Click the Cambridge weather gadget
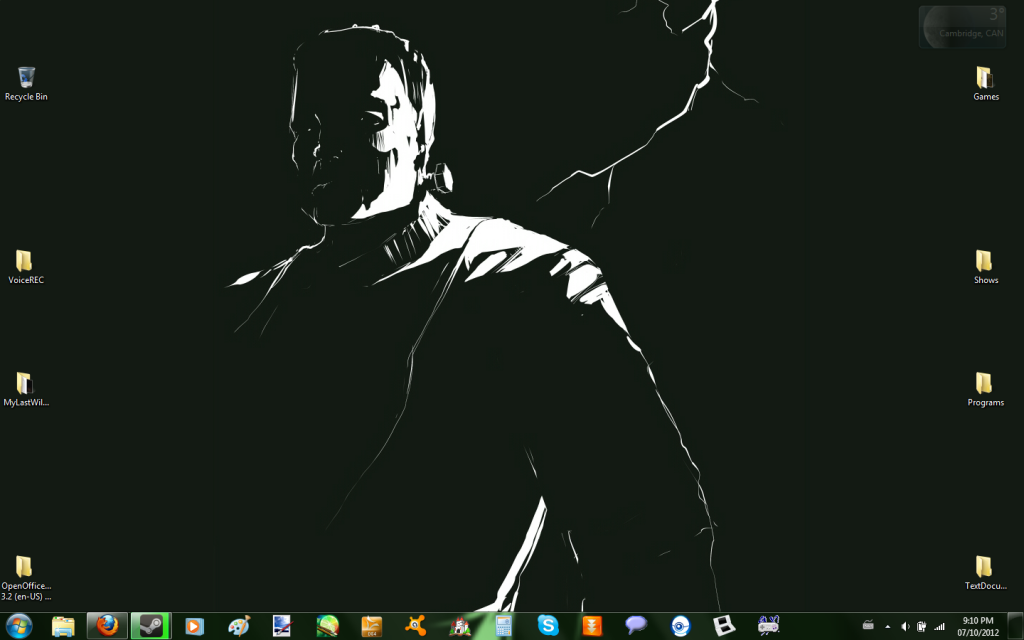Viewport: 1024px width, 640px height. [962, 26]
